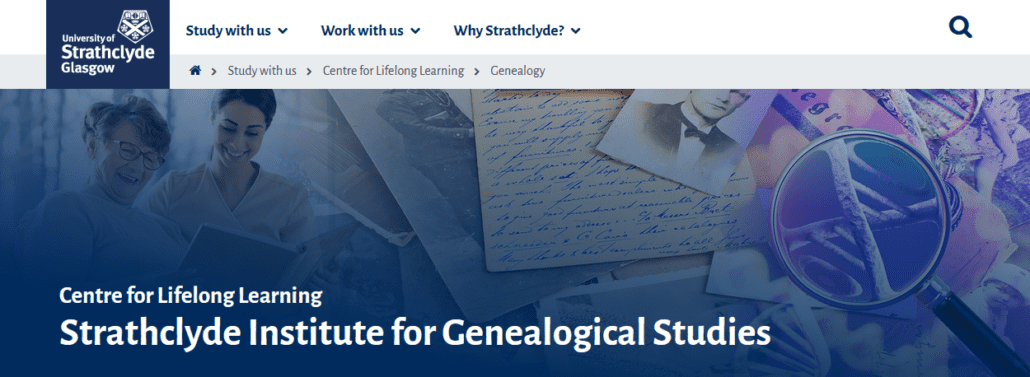
Task: Select the Genealogy breadcrumb item
Action: (x=518, y=70)
